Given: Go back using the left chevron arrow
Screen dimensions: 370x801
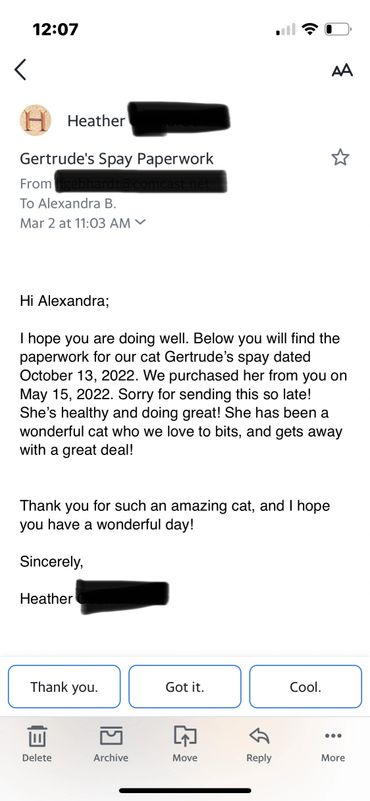Looking at the screenshot, I should click(x=20, y=69).
